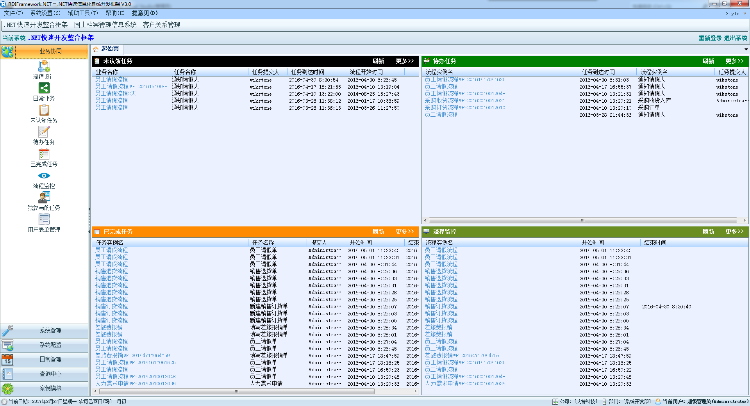Viewport: 750px width, 406px height.
Task: Open the window-with-globe icon navigation group
Action: pyautogui.click(x=7, y=345)
